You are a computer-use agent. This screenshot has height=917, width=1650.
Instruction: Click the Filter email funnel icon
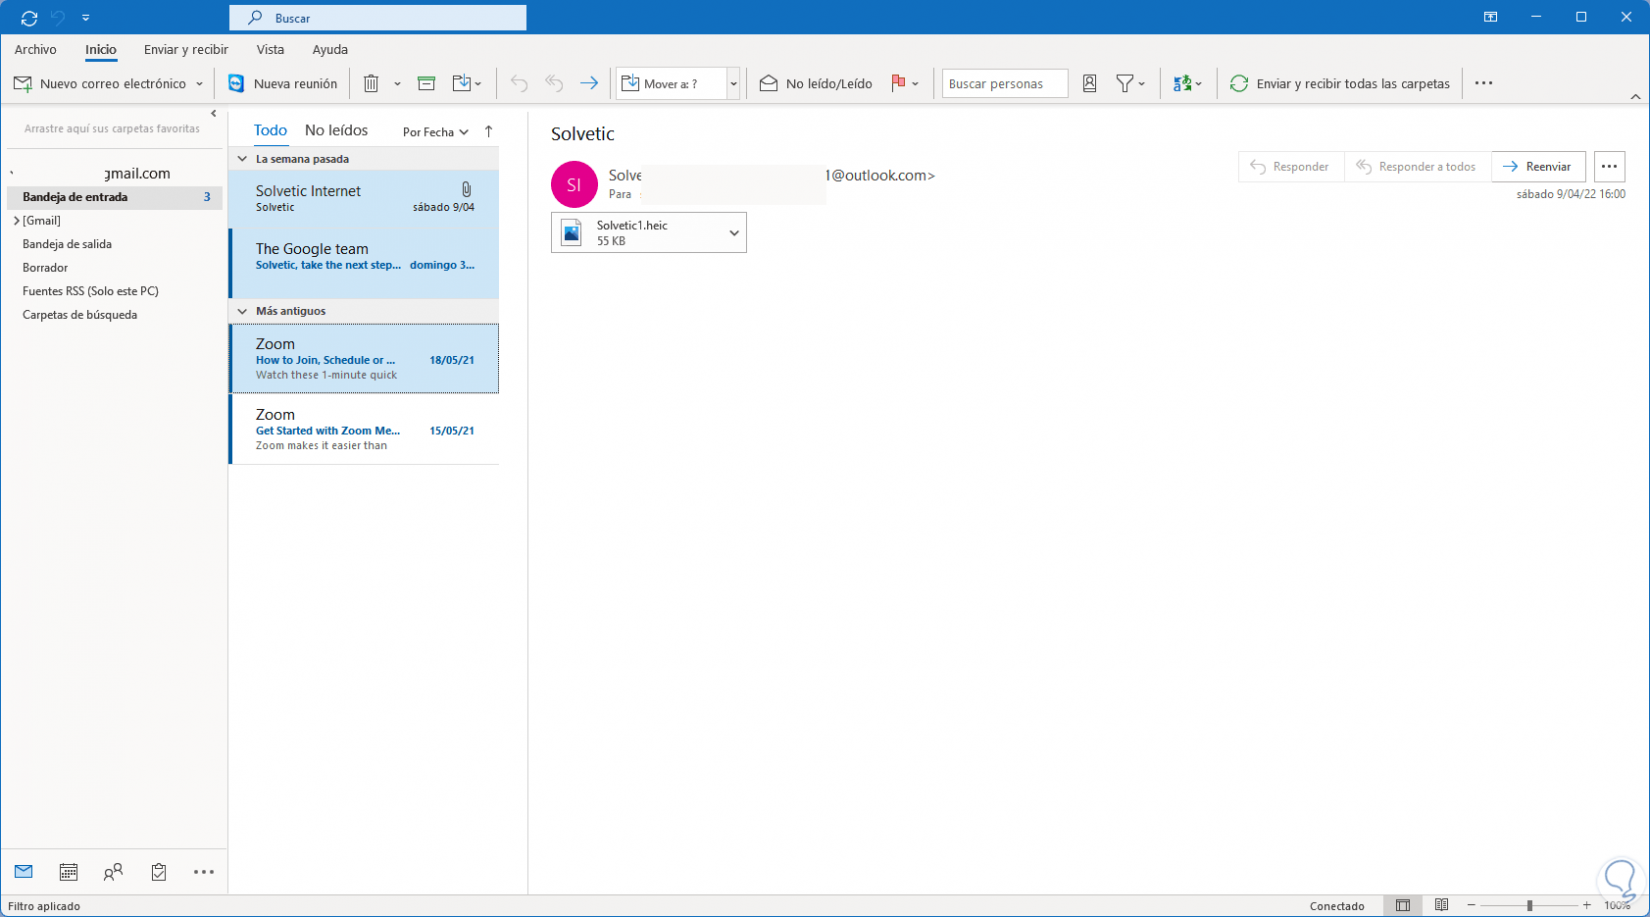(x=1125, y=84)
